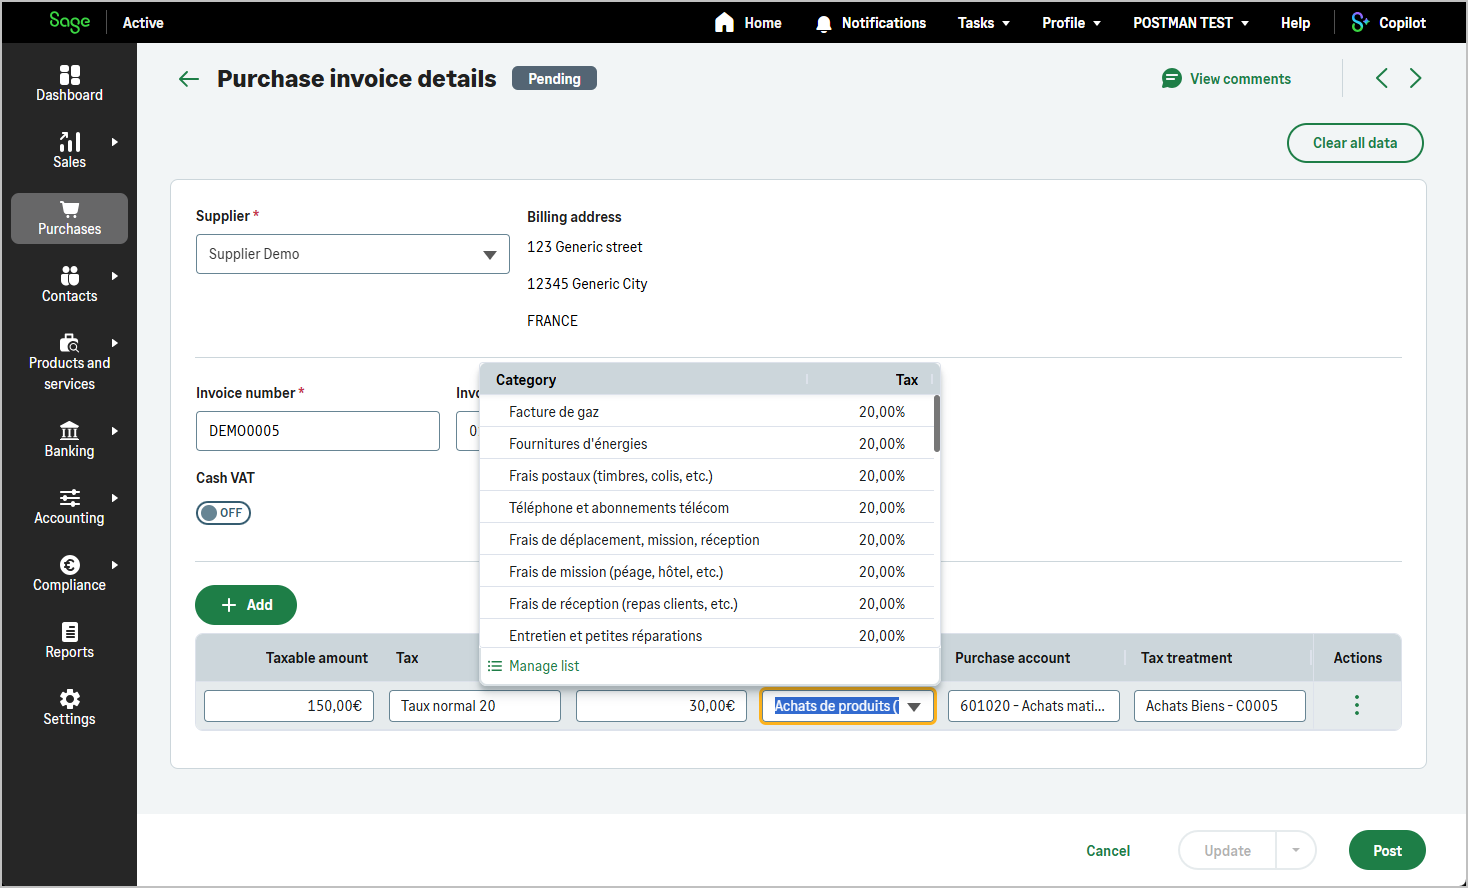Go to previous invoice using left chevron
The height and width of the screenshot is (888, 1468).
[x=1382, y=78]
